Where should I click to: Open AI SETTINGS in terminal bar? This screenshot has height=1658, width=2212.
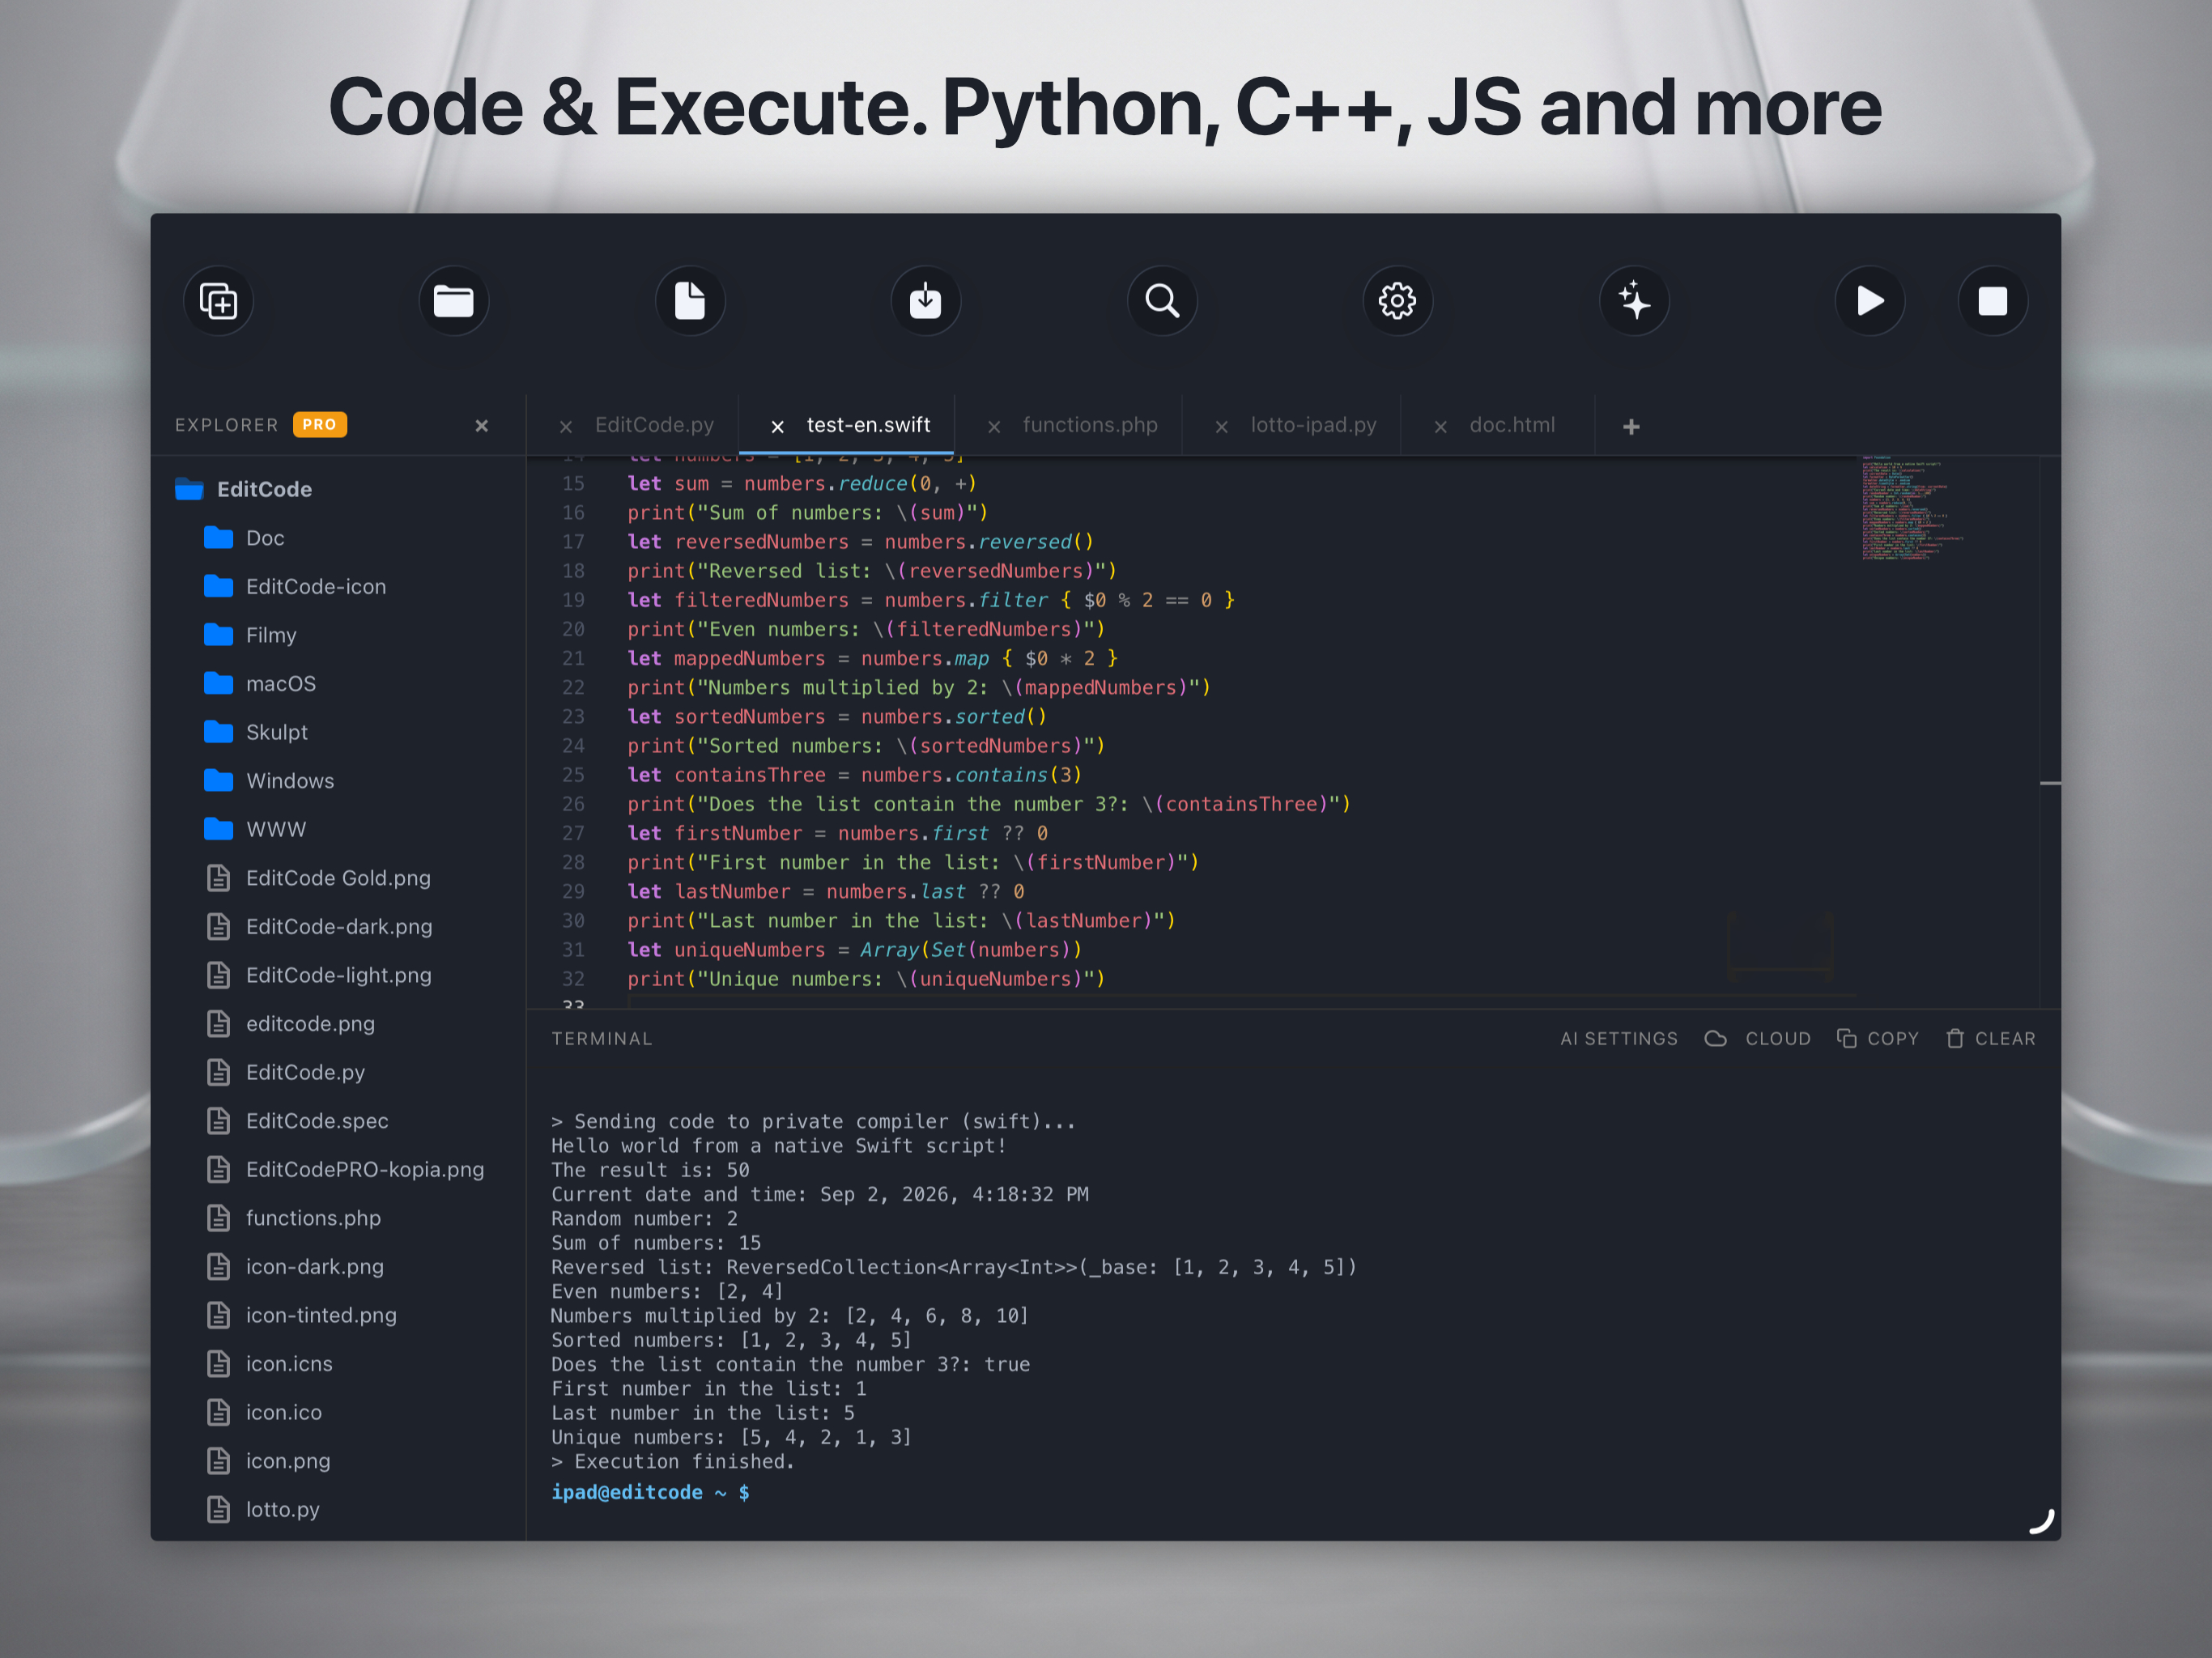tap(1619, 1039)
